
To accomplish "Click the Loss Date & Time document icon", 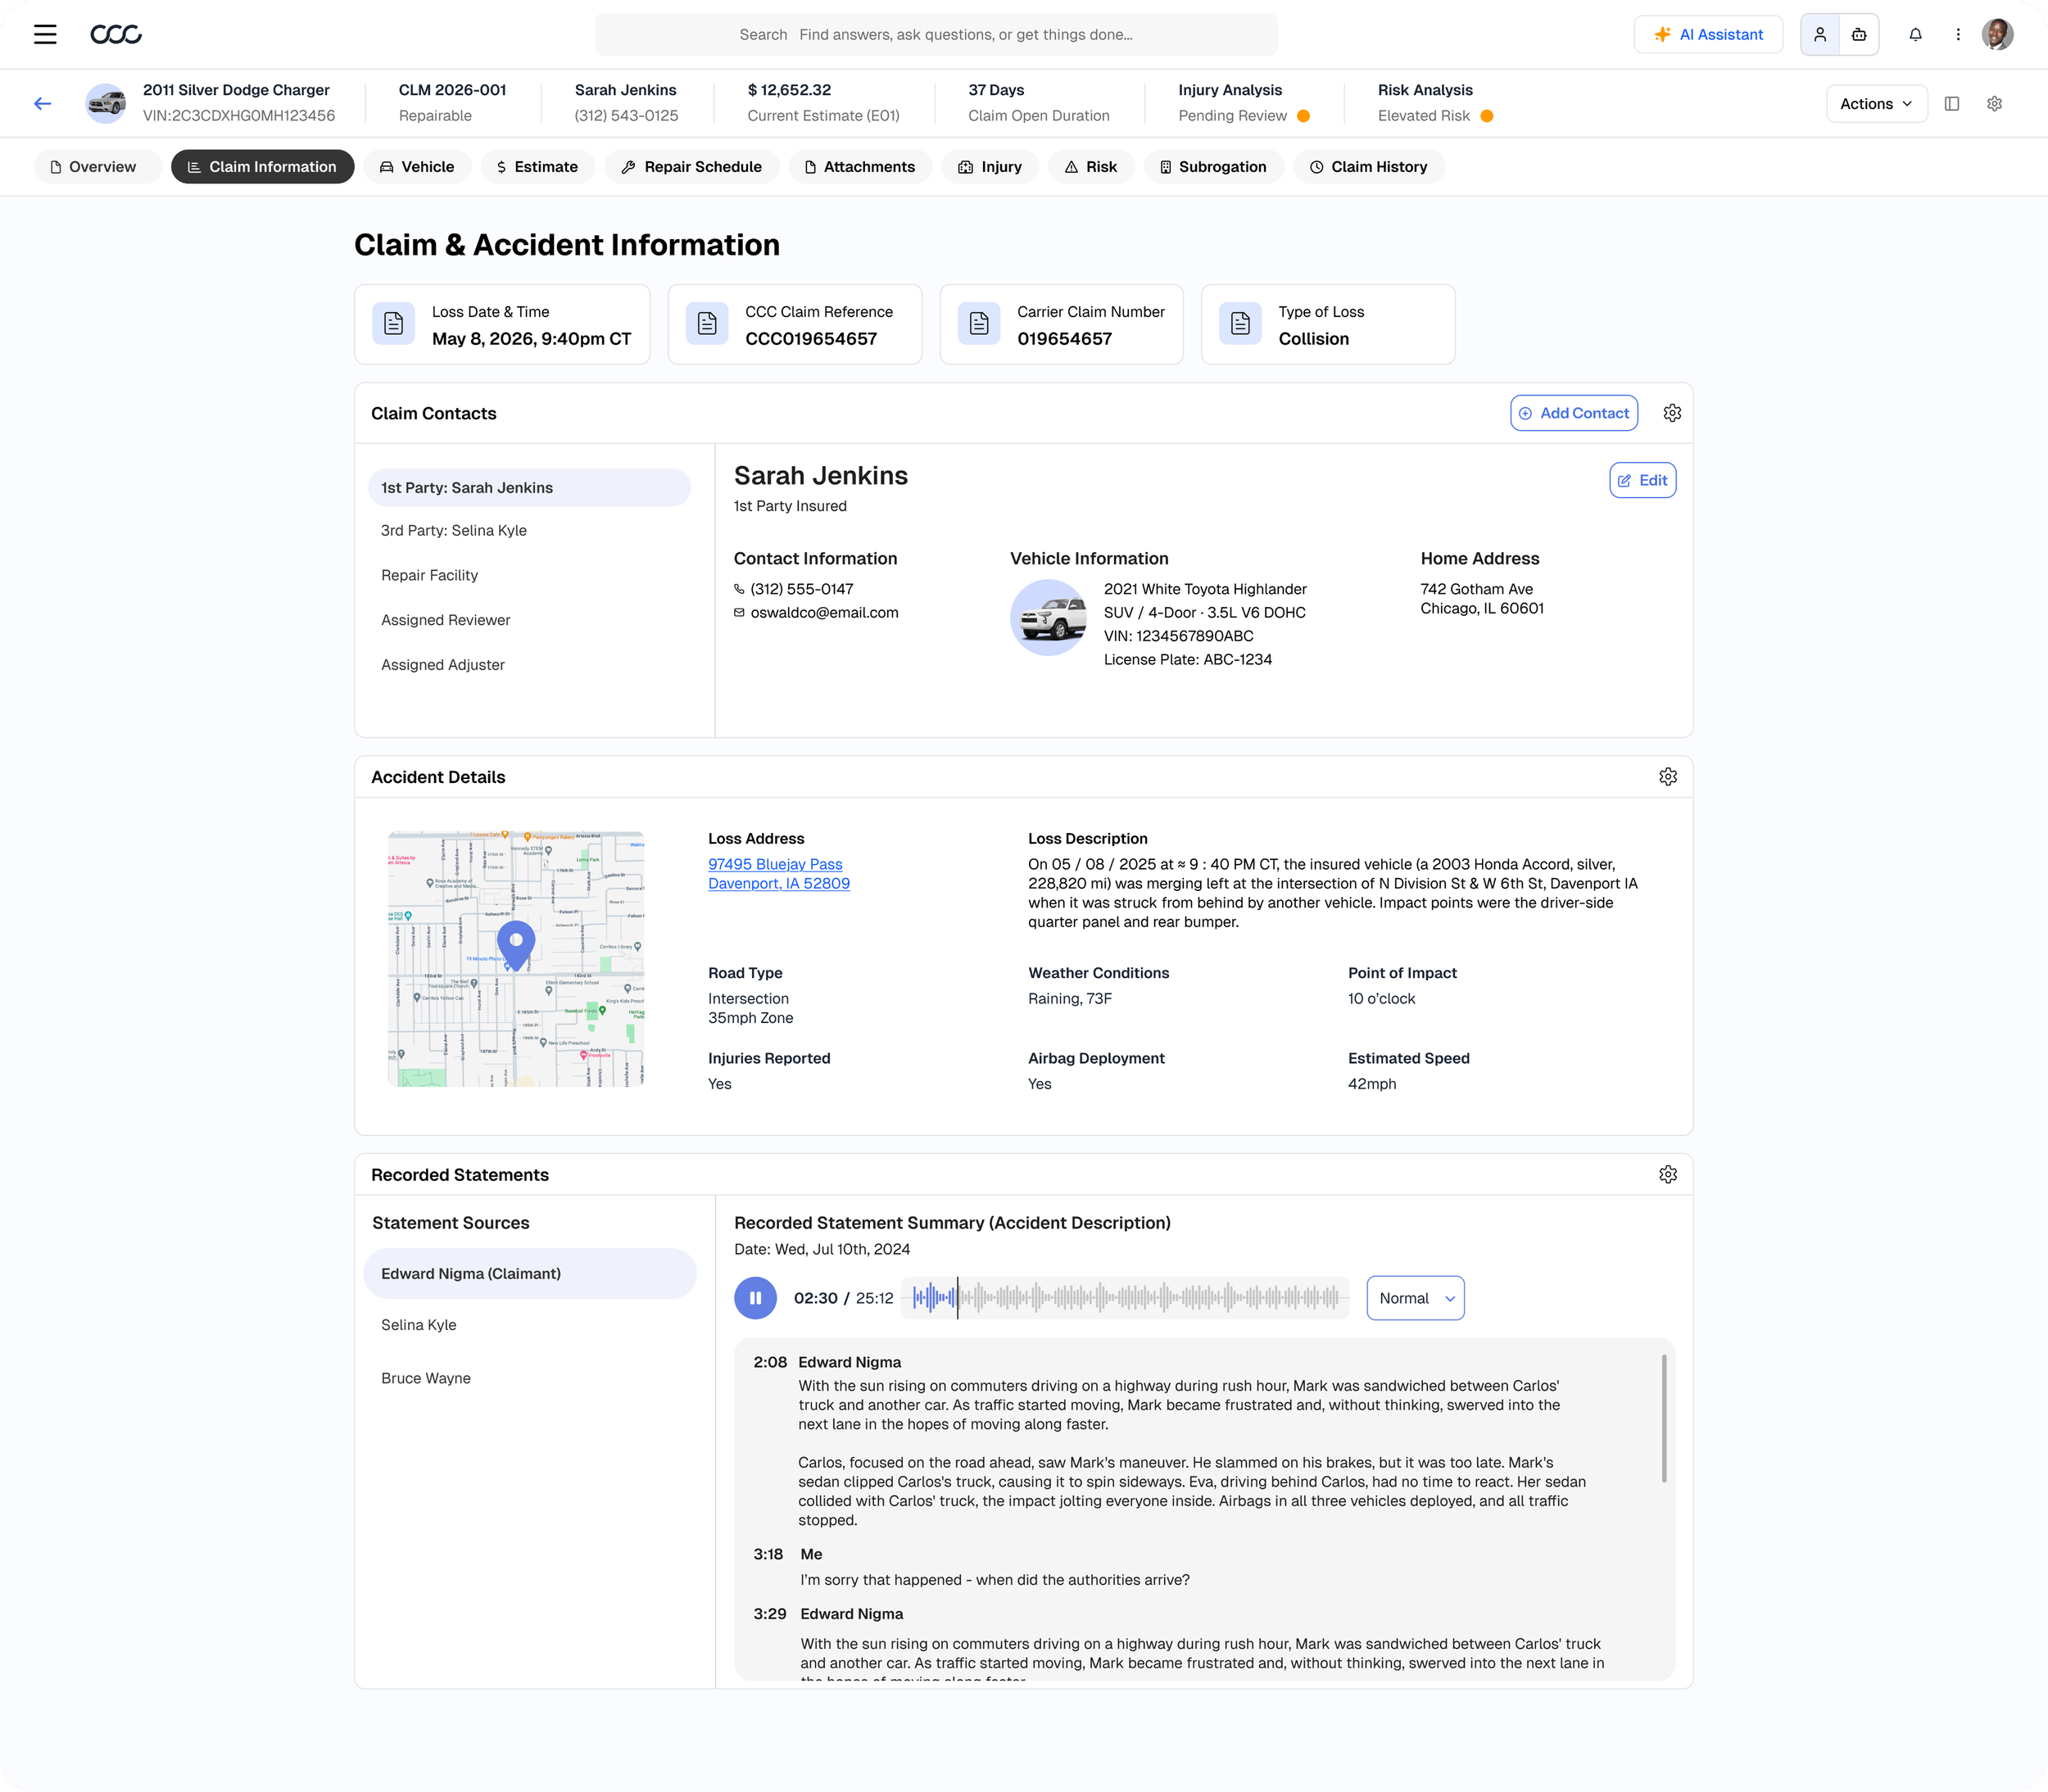I will (393, 323).
